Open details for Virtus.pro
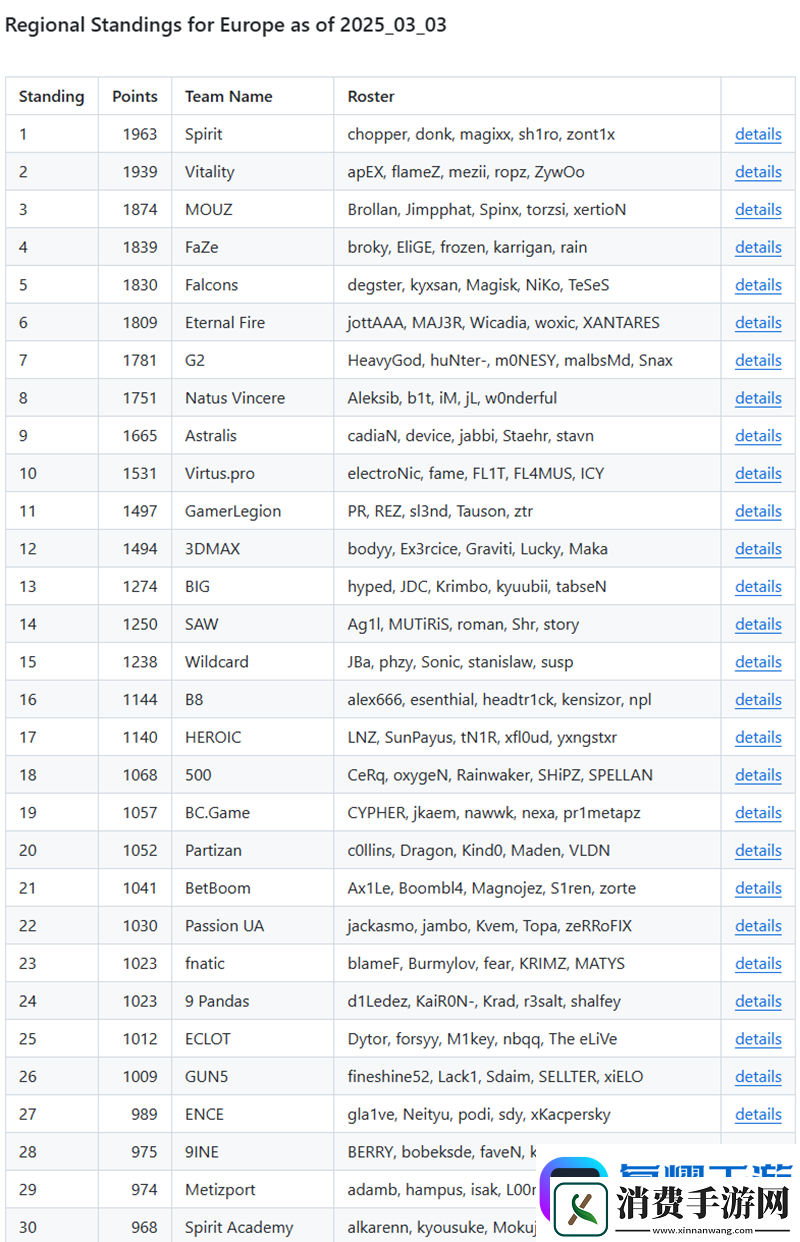Viewport: 800px width, 1242px height. click(758, 473)
